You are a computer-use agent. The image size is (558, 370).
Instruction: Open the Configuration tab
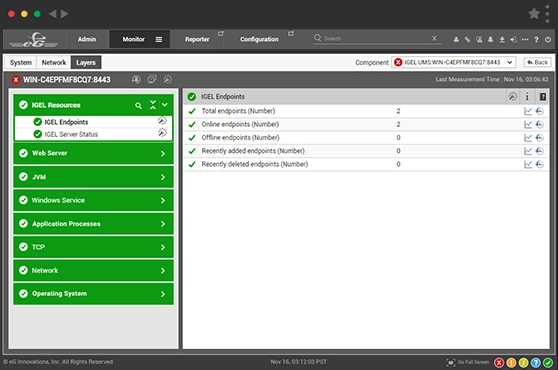pos(259,39)
